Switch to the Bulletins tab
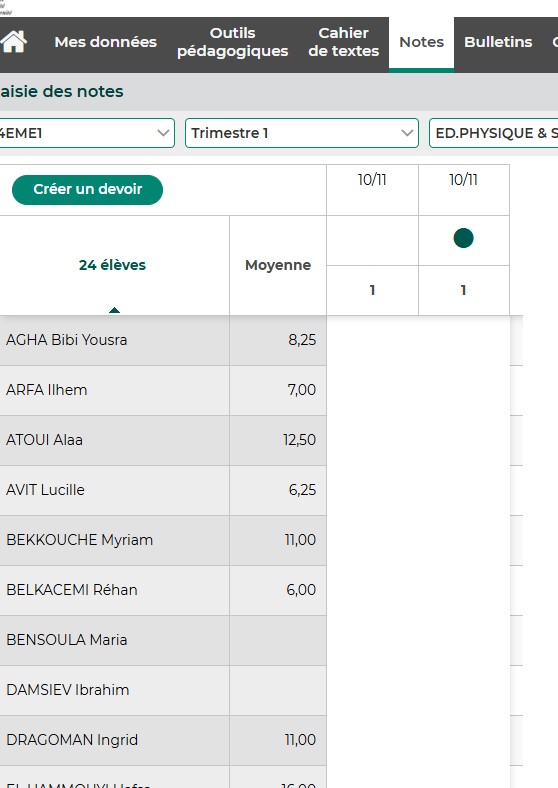Screen dimensions: 558x788 498,42
